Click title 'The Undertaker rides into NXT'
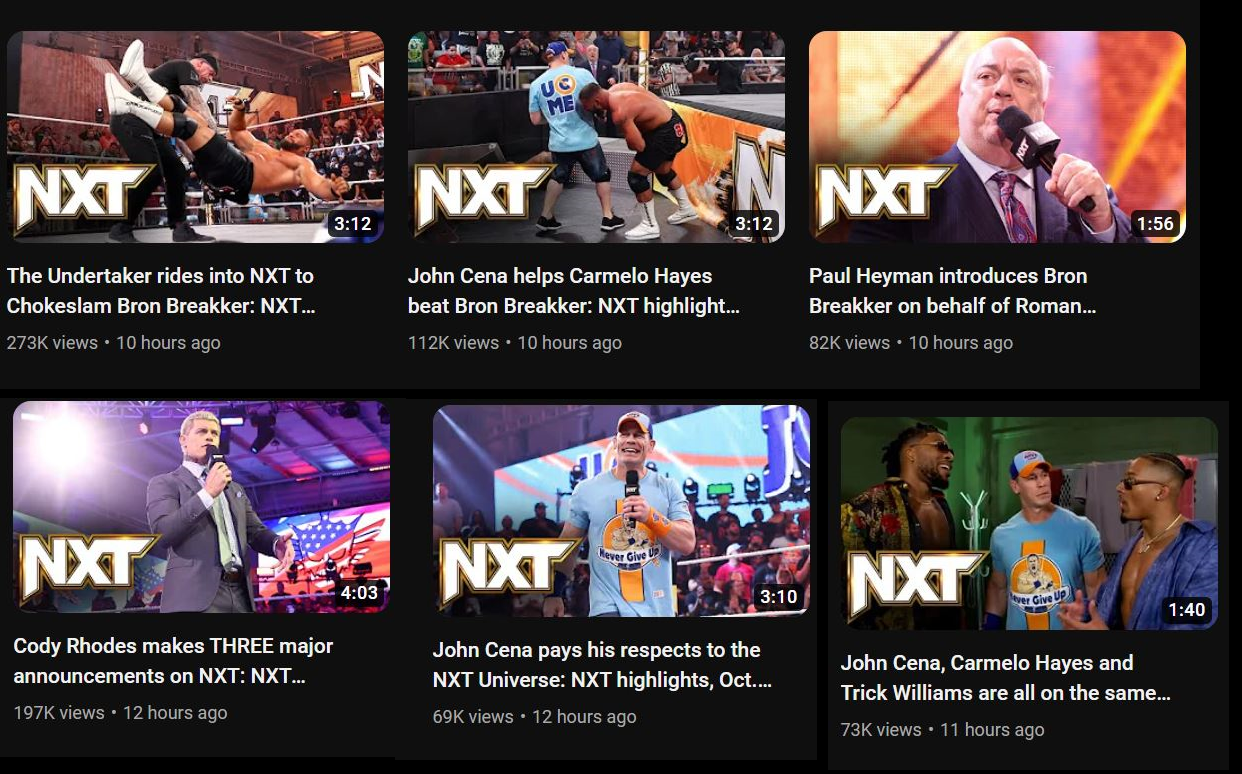 pyautogui.click(x=161, y=291)
